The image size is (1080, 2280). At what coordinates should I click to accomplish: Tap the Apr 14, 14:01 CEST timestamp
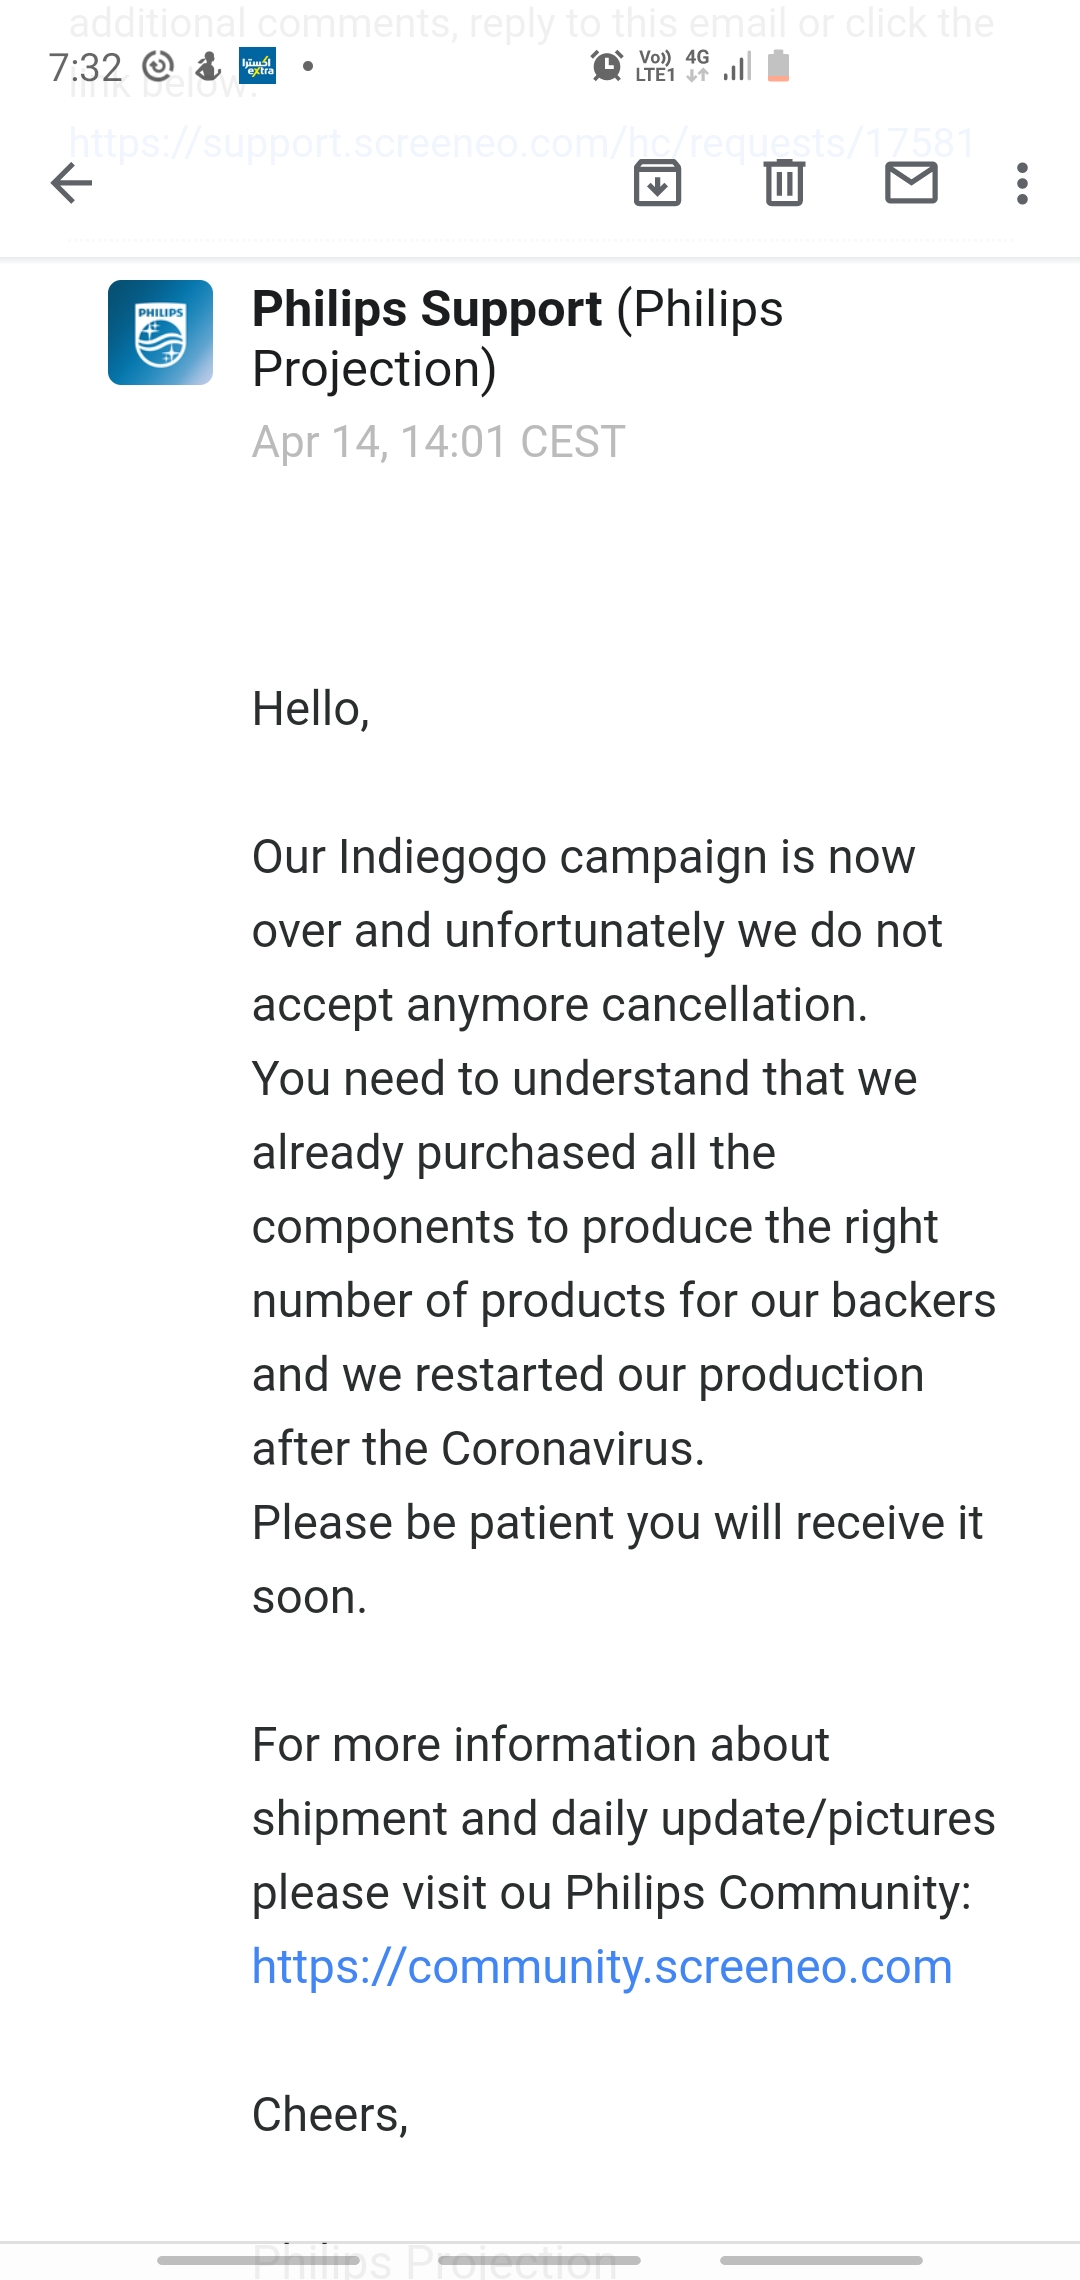[439, 442]
